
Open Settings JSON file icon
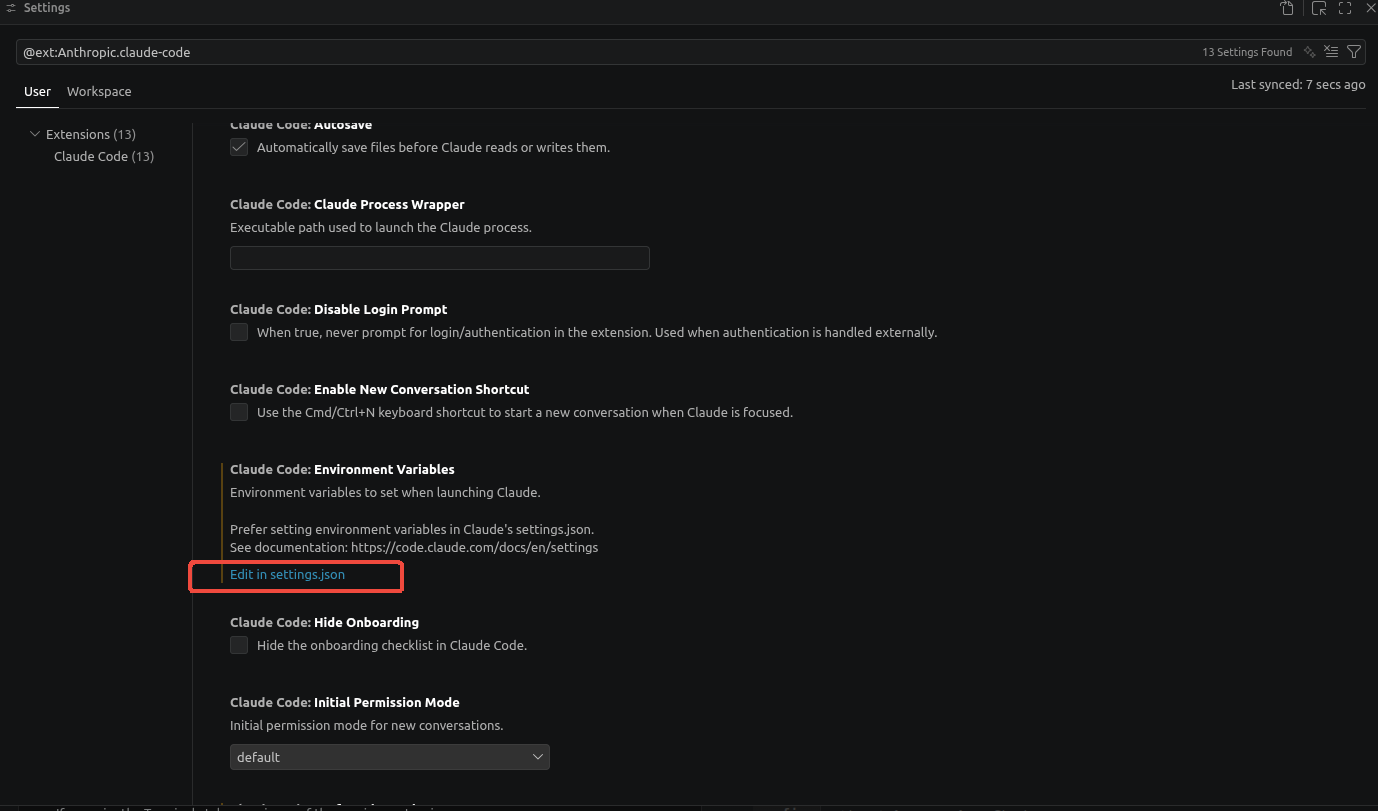pos(1287,9)
